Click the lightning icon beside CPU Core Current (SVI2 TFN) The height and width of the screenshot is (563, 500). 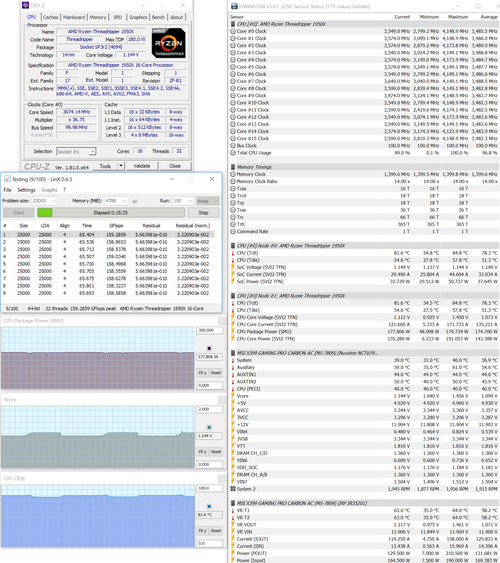pyautogui.click(x=233, y=324)
